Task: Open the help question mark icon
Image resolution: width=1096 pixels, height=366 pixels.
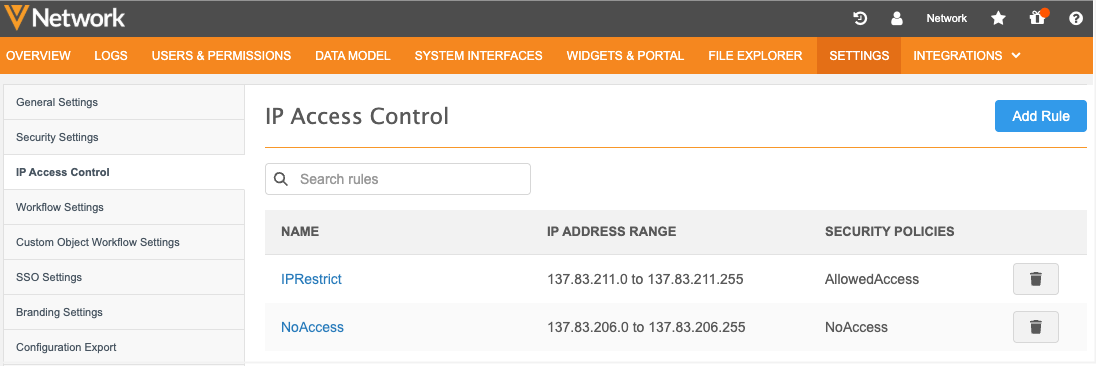Action: tap(1076, 19)
